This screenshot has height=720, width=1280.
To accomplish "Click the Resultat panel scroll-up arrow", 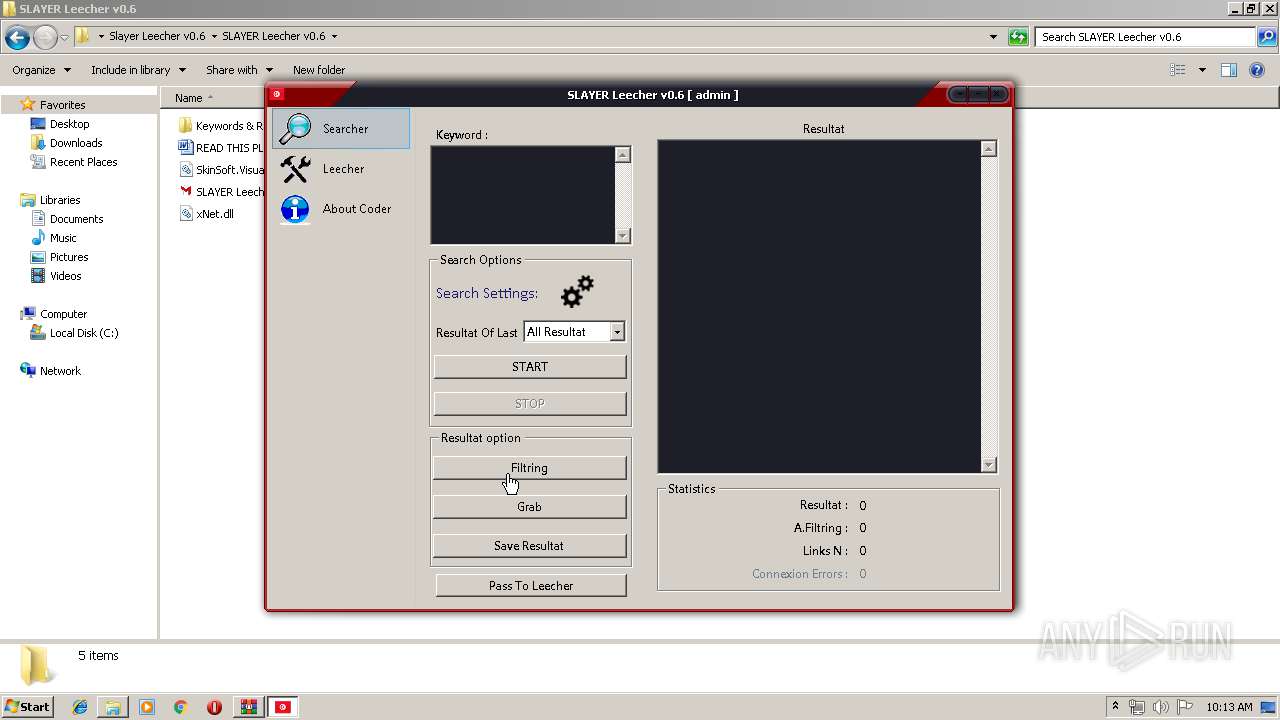I will pos(989,149).
